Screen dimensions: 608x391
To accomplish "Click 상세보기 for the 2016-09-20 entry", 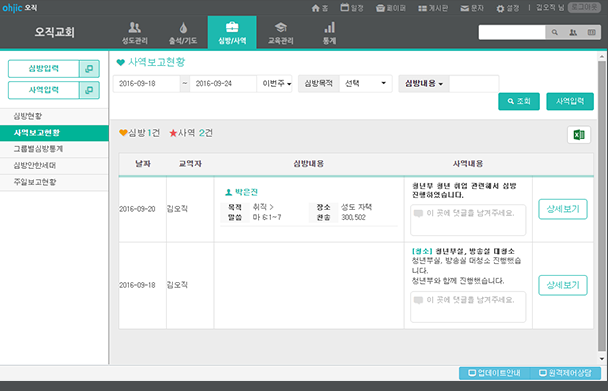I will 563,209.
